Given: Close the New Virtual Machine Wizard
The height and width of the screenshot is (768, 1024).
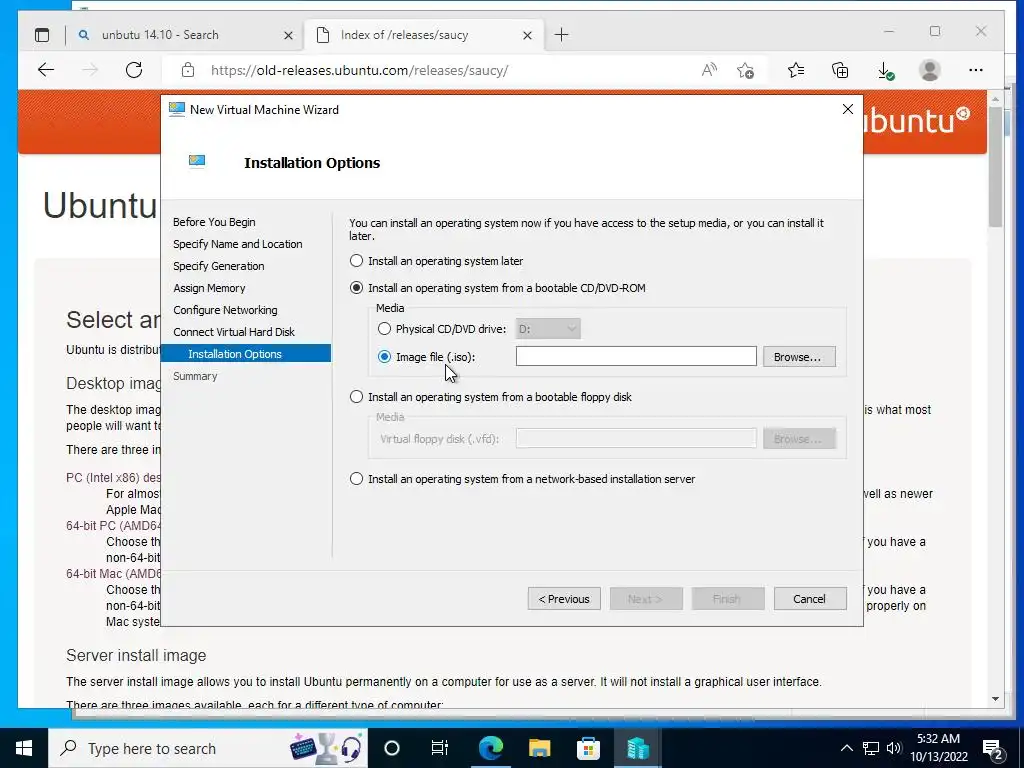Looking at the screenshot, I should point(848,110).
